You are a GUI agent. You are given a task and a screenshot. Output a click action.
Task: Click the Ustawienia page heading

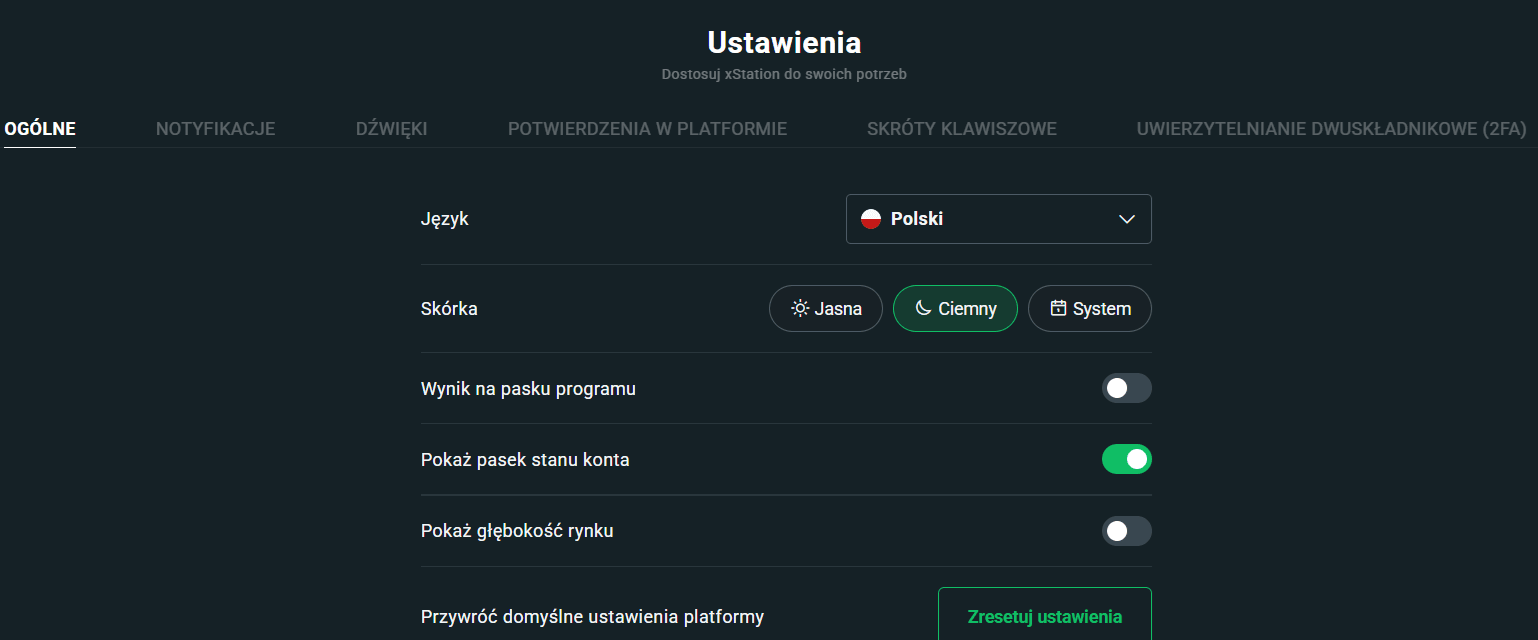tap(784, 42)
